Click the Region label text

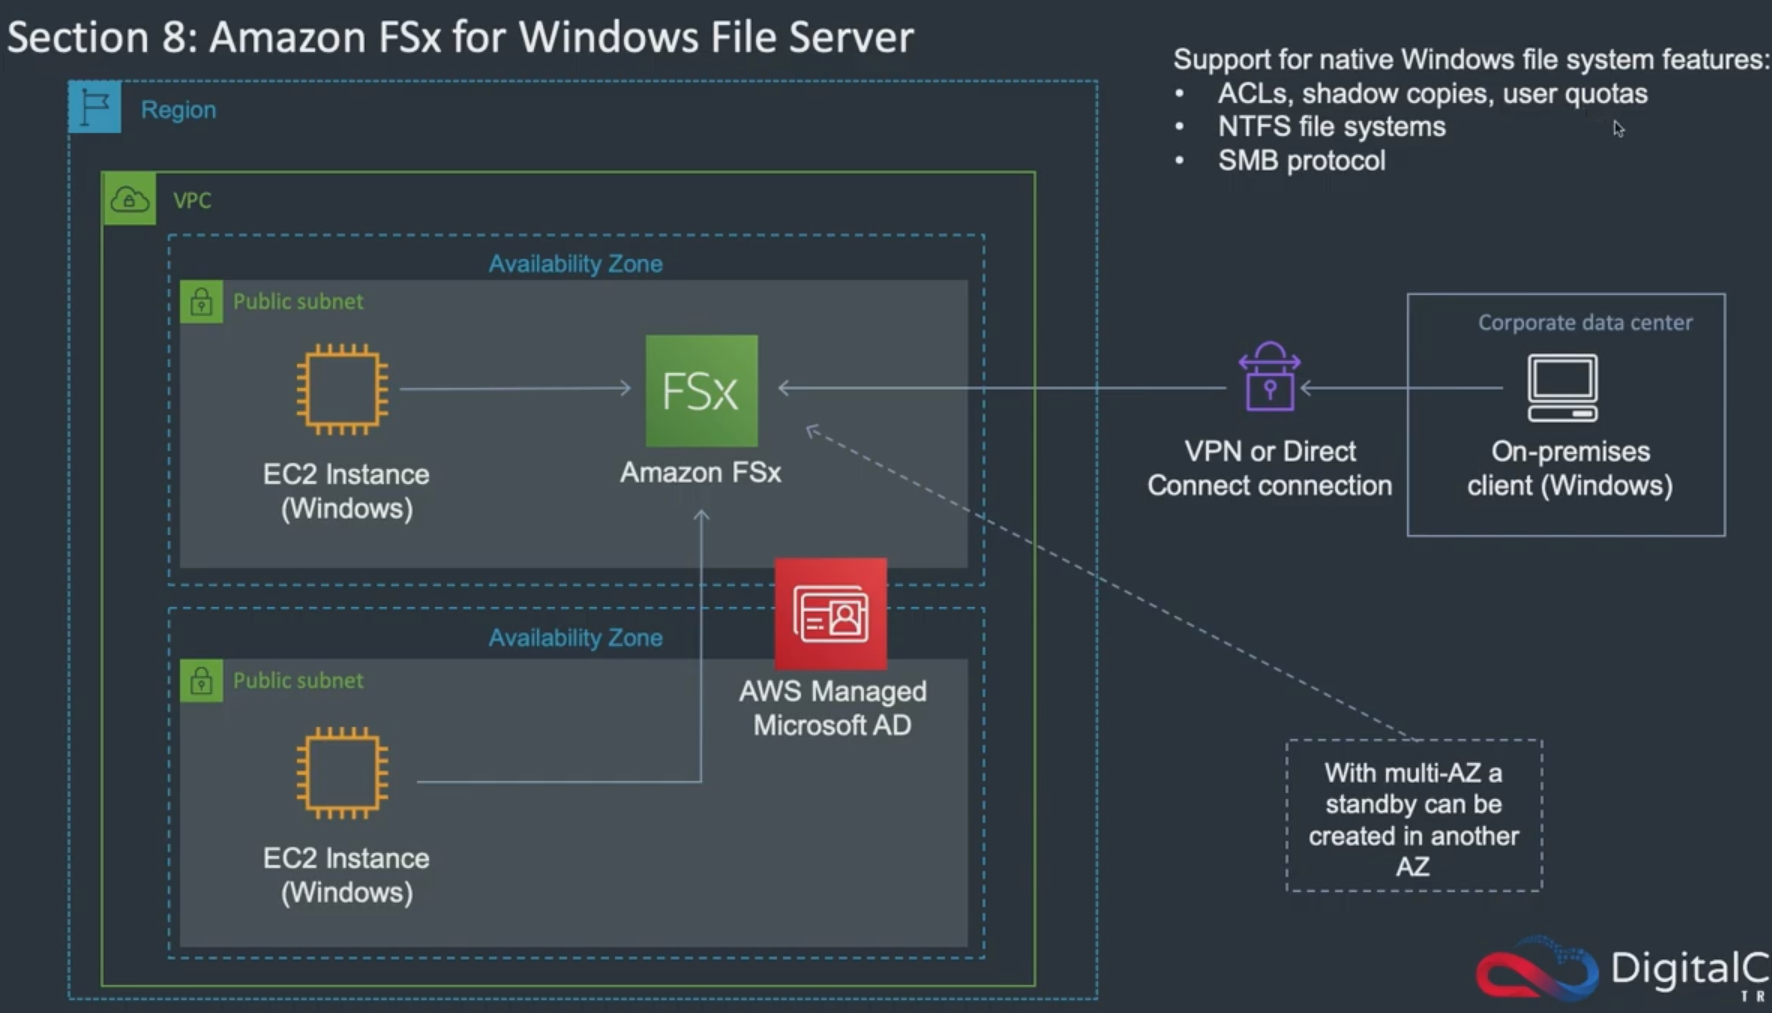pos(178,109)
